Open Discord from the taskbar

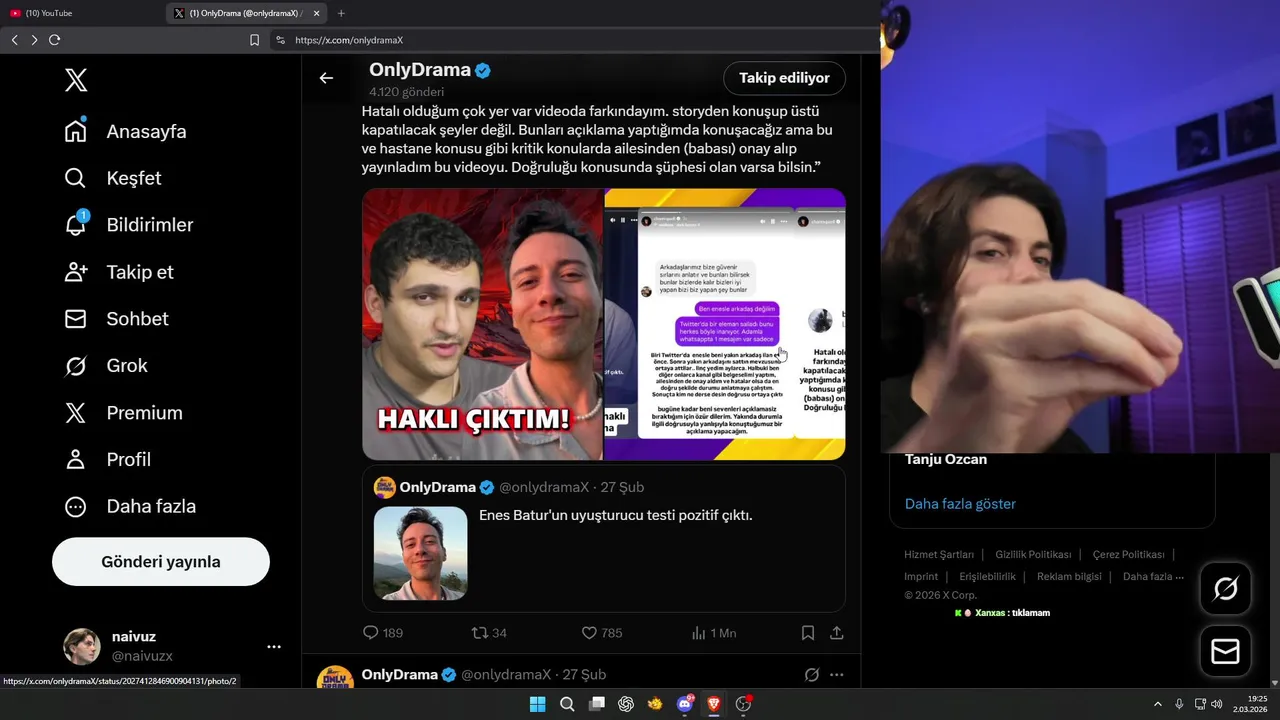pos(685,704)
